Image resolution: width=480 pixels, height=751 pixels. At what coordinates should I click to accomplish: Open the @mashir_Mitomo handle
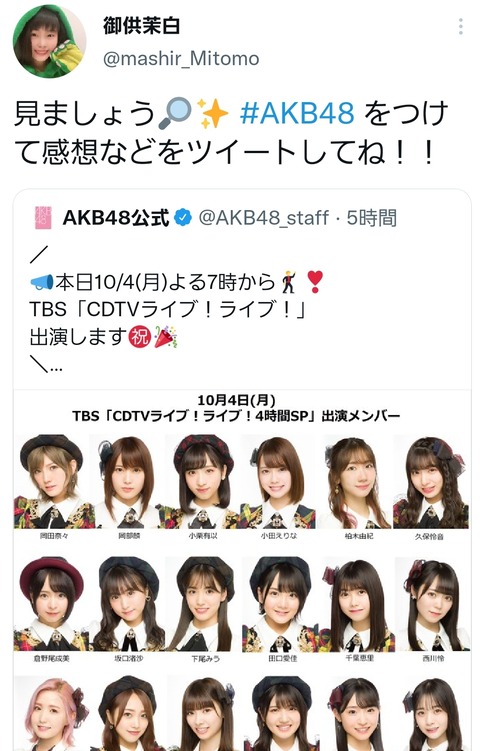(x=181, y=59)
